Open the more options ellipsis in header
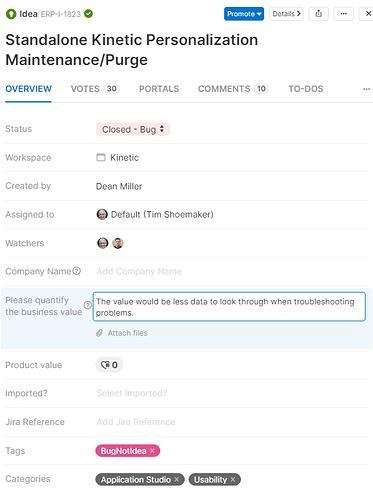 344,14
